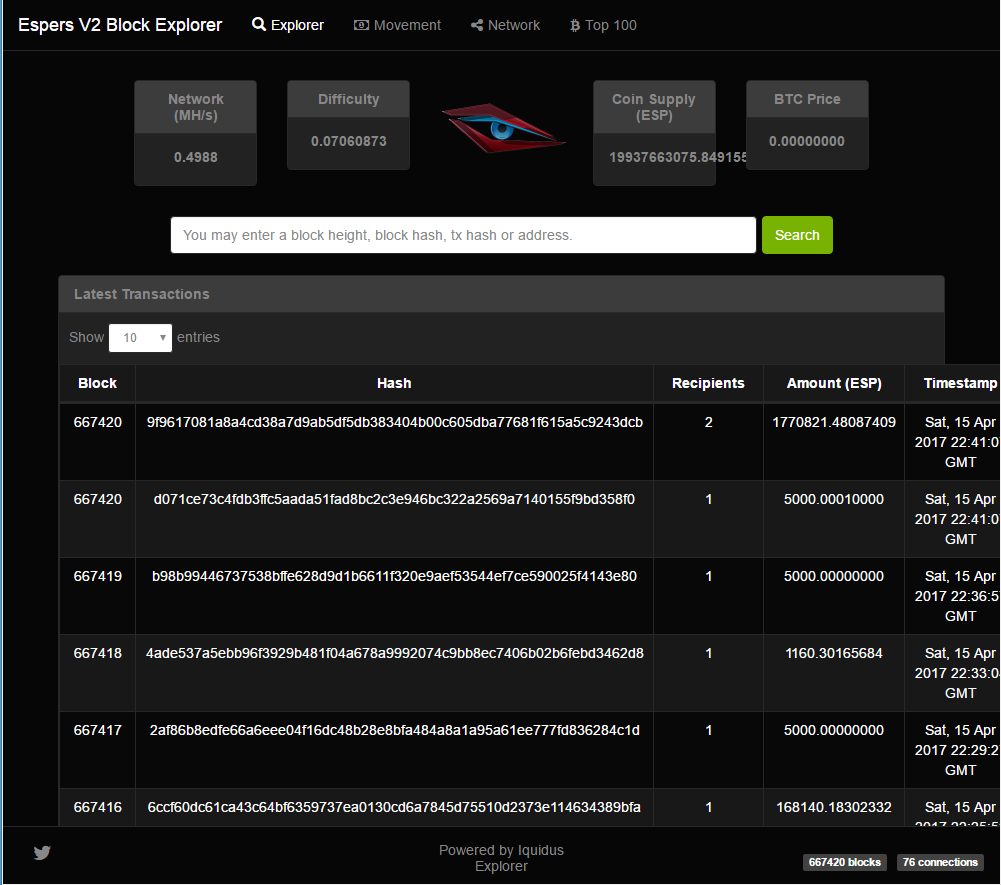The image size is (1001, 885).
Task: Click the Powered by Iquidus Explorer text
Action: click(x=501, y=858)
